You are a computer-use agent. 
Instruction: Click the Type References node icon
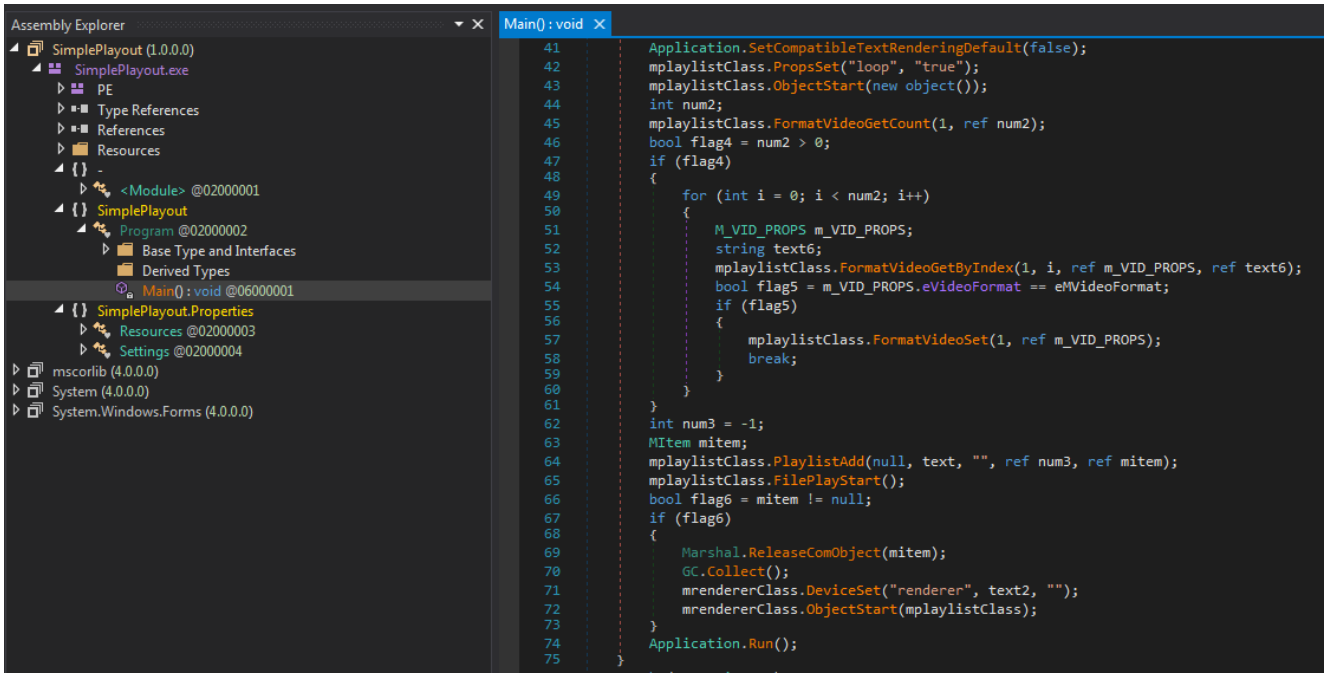(x=80, y=110)
